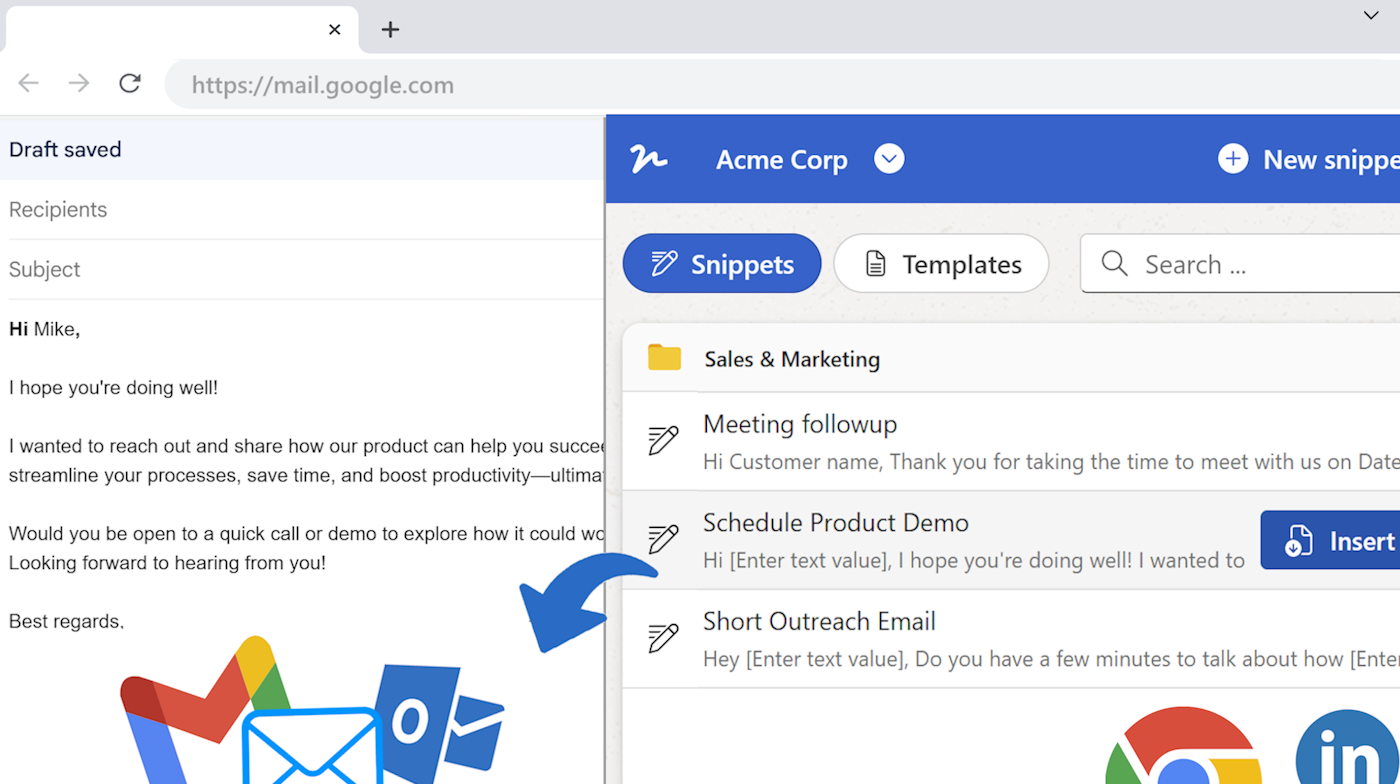Click the Meeting followup snippet icon
The width and height of the screenshot is (1400, 784).
[x=663, y=440]
